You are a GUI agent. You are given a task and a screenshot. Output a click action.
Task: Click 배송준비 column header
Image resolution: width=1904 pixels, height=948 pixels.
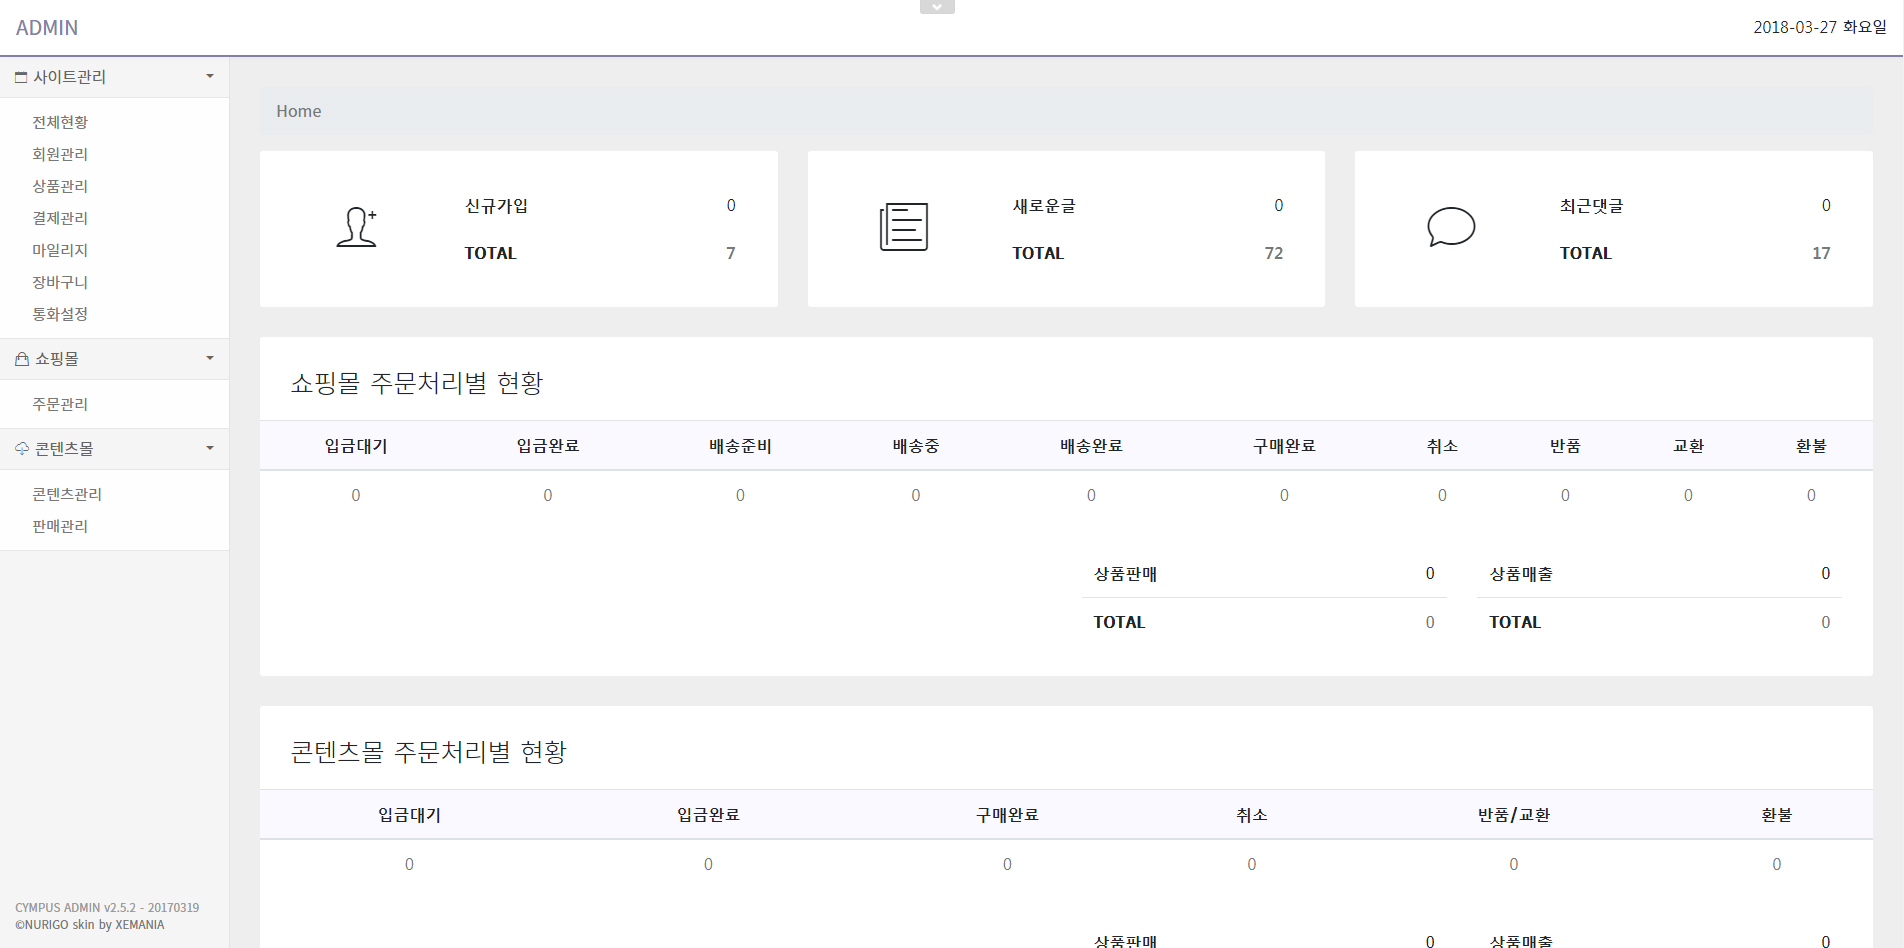pyautogui.click(x=740, y=446)
